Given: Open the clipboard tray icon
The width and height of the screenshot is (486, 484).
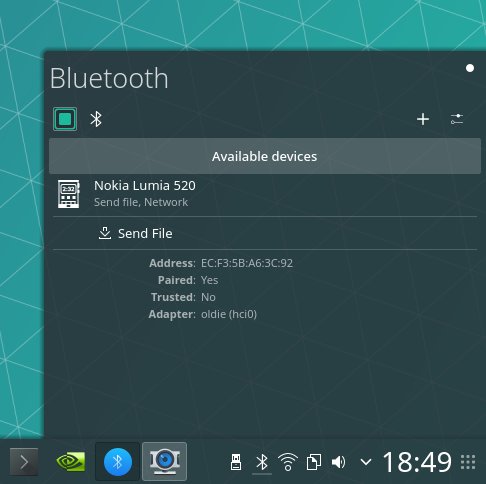Looking at the screenshot, I should (314, 462).
